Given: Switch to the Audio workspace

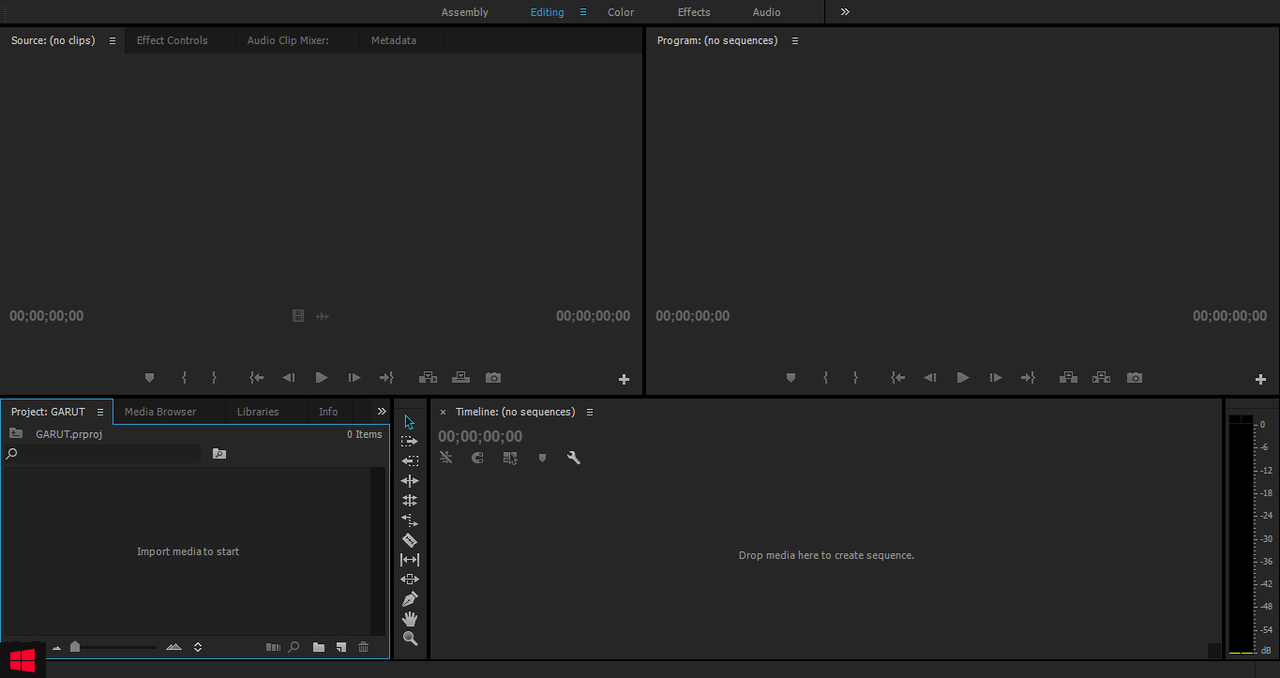Looking at the screenshot, I should click(767, 12).
